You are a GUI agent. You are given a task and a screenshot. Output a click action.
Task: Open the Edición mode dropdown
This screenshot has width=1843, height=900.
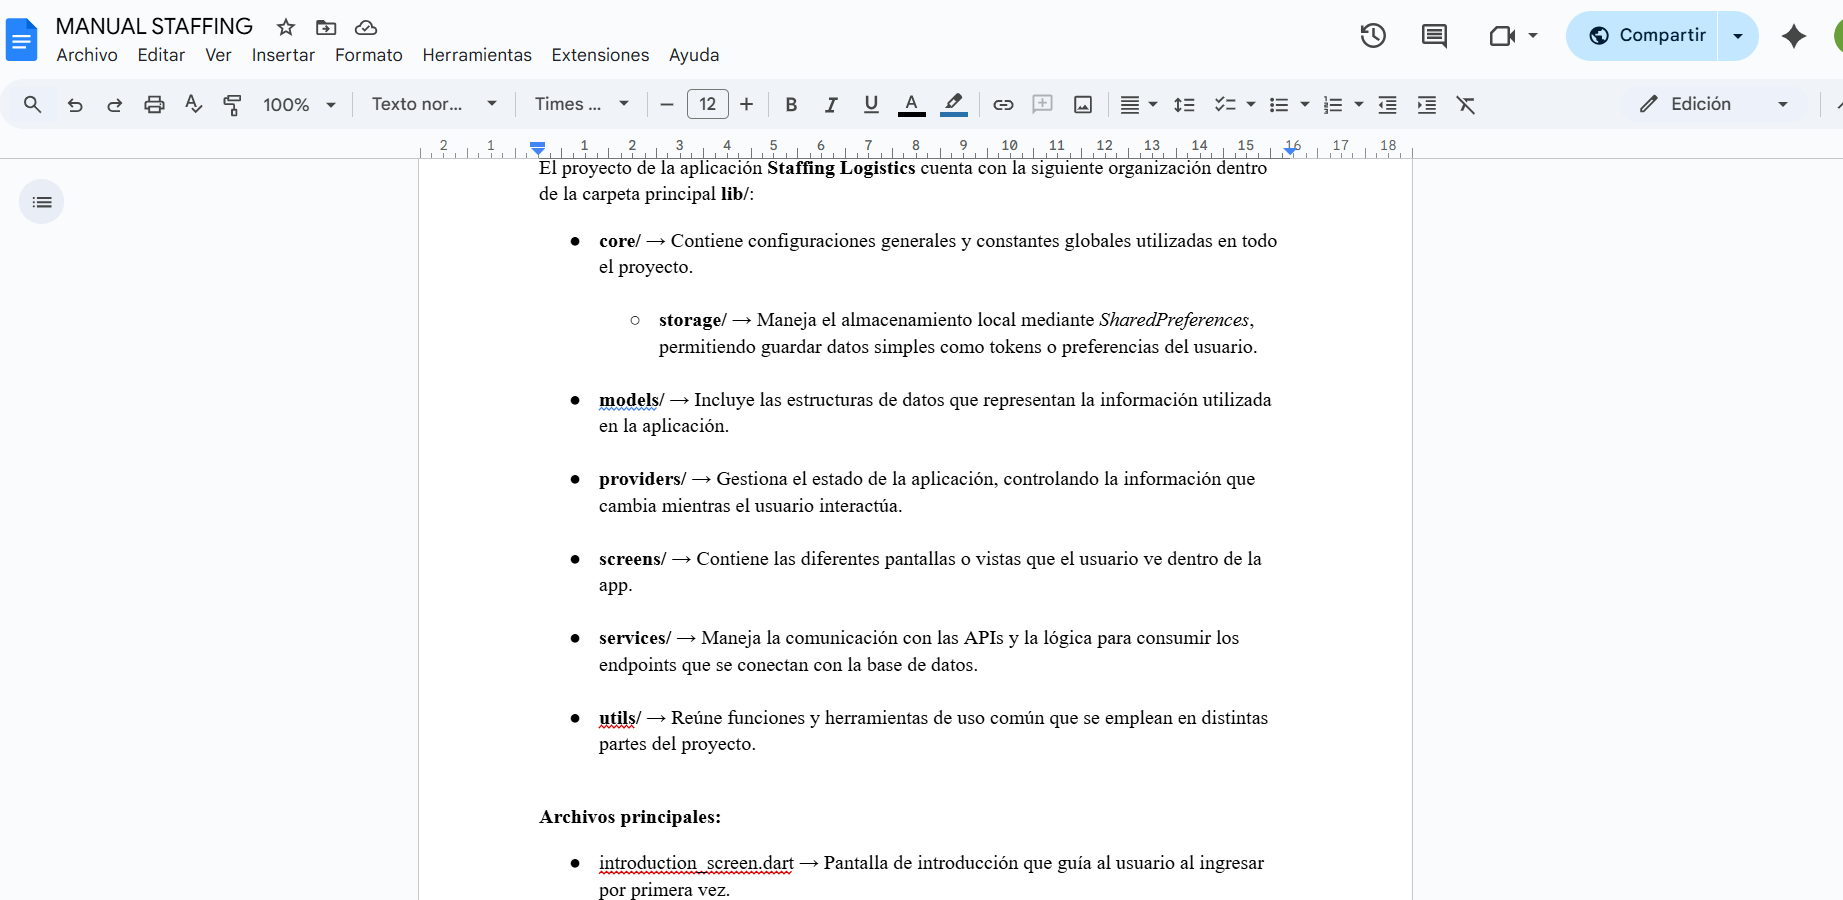pos(1714,105)
